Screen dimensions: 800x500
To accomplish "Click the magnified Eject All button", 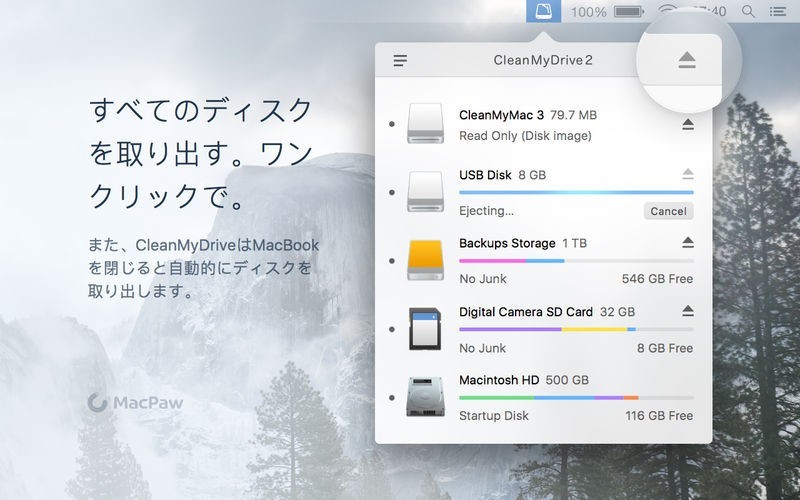I will point(686,61).
